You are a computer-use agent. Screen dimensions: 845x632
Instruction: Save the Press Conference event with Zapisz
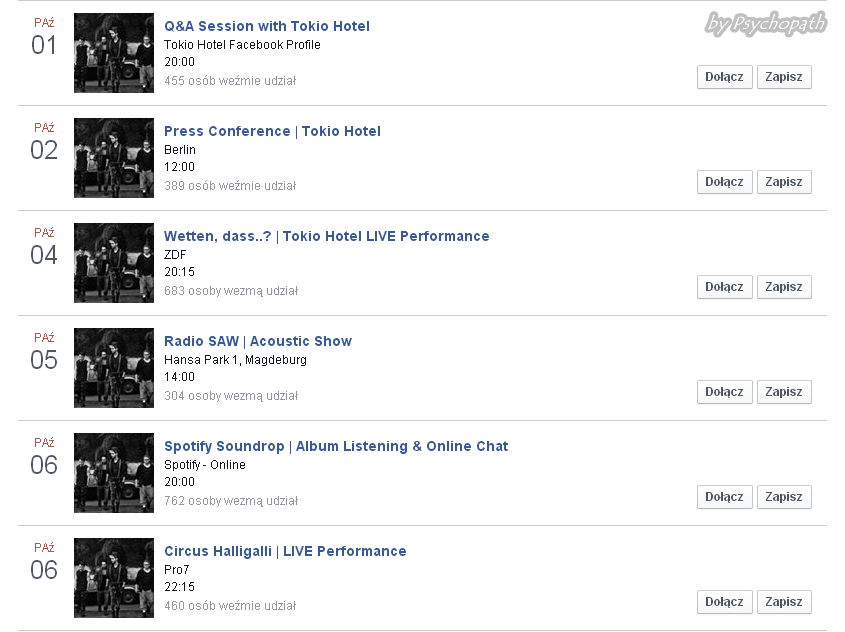(784, 182)
